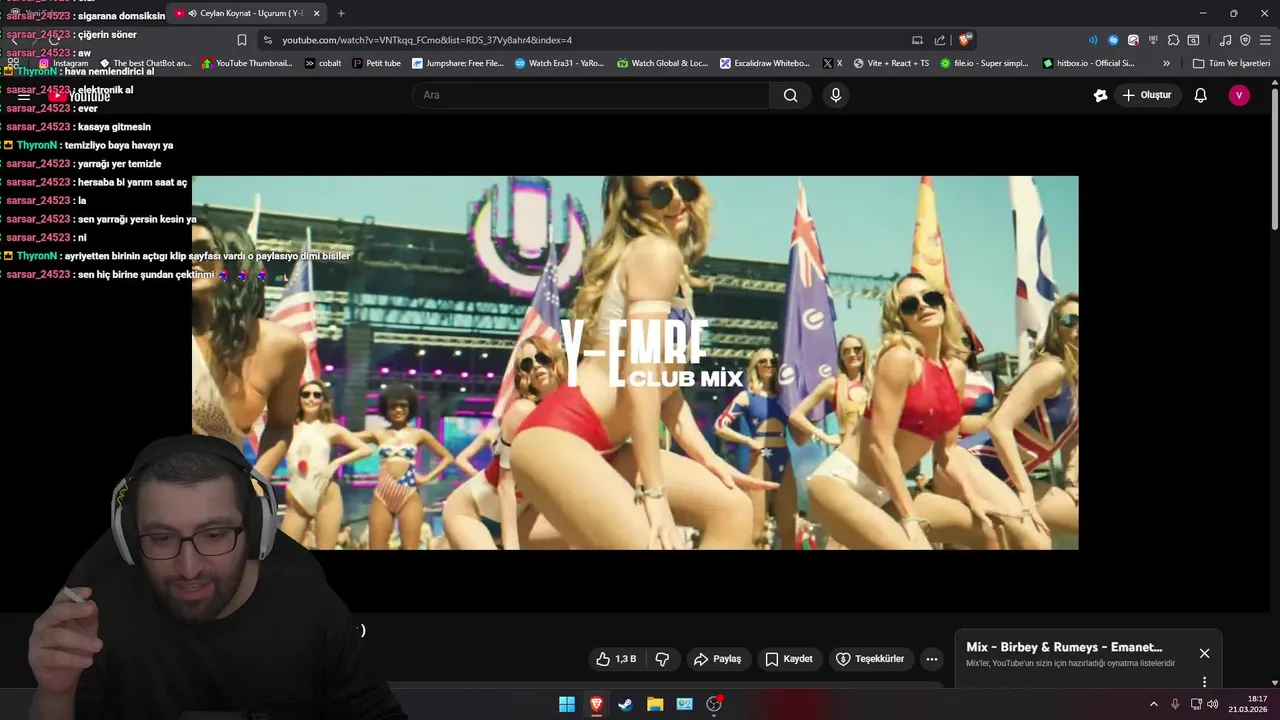Open the Windows Start menu
Viewport: 1280px width, 720px height.
(x=567, y=704)
